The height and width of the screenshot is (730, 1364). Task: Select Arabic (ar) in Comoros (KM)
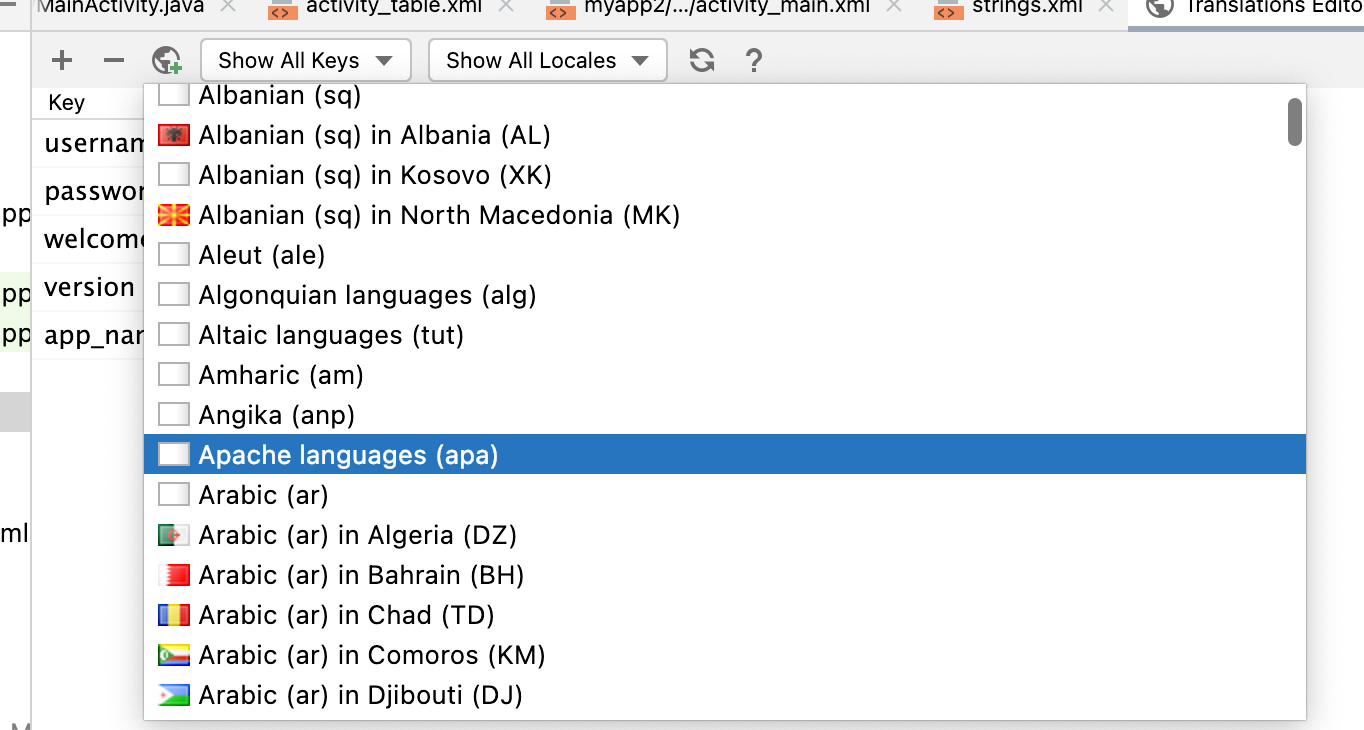click(x=725, y=655)
